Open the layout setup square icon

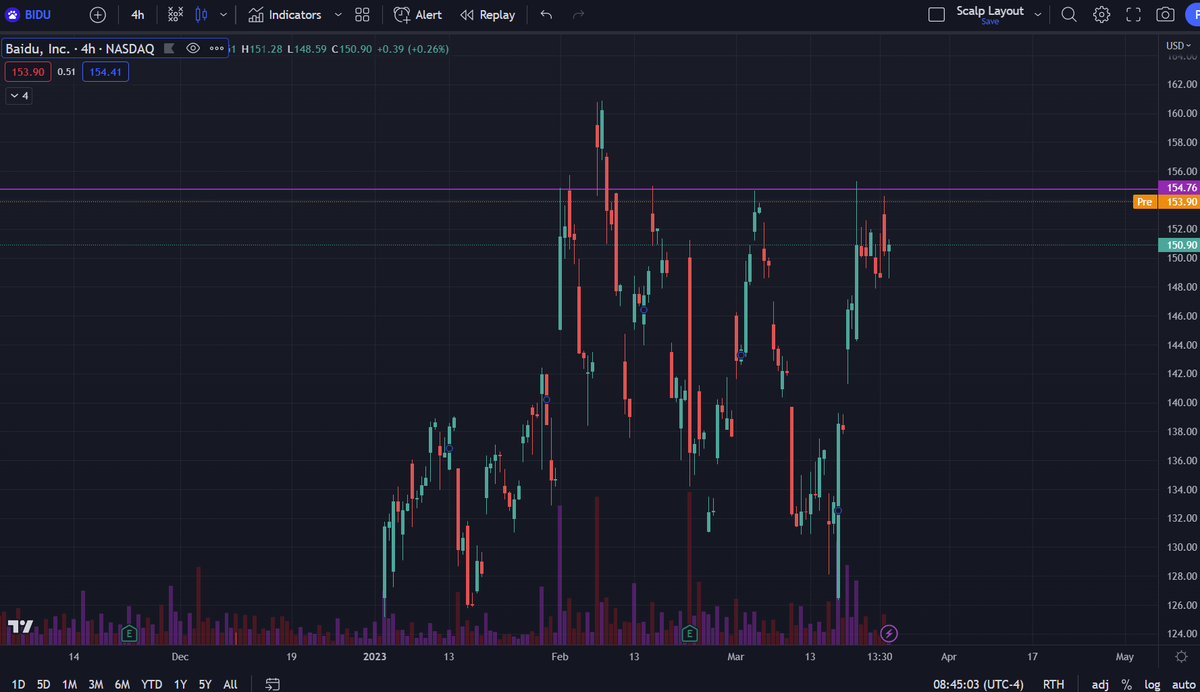point(936,14)
